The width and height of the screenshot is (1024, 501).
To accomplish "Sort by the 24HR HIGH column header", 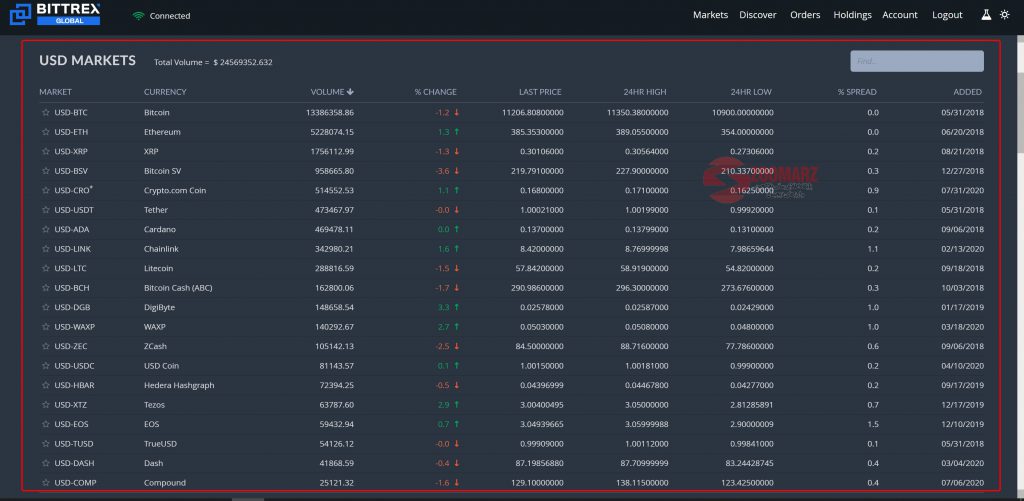I will [x=645, y=92].
